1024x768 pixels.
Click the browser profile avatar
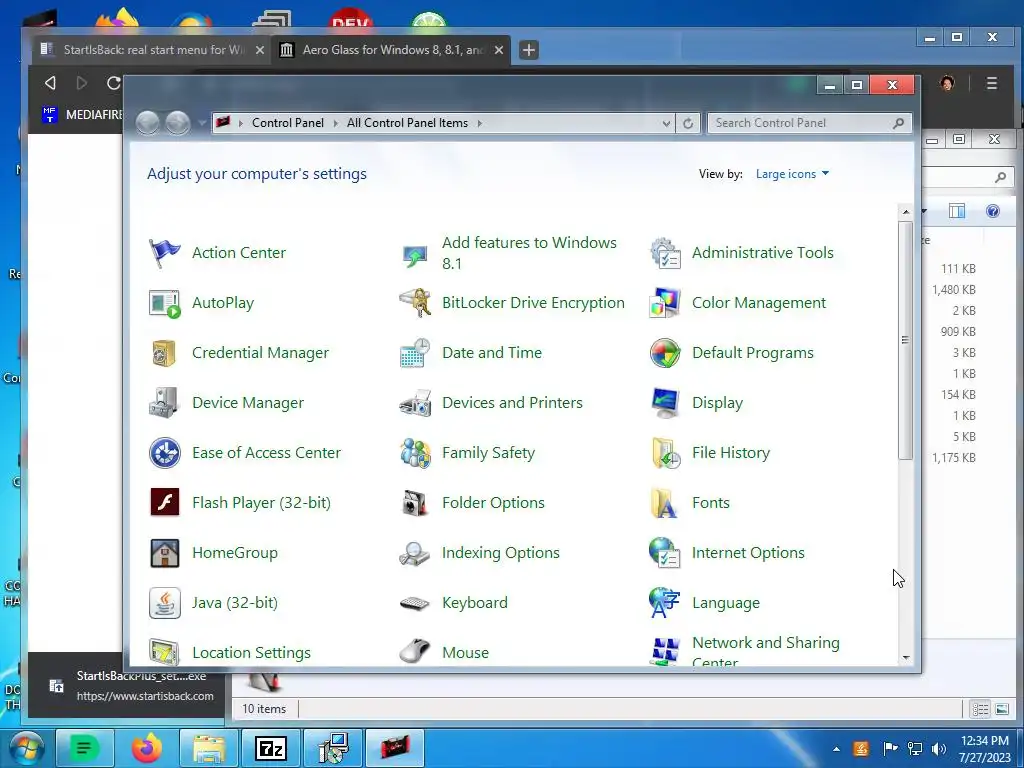[x=948, y=84]
